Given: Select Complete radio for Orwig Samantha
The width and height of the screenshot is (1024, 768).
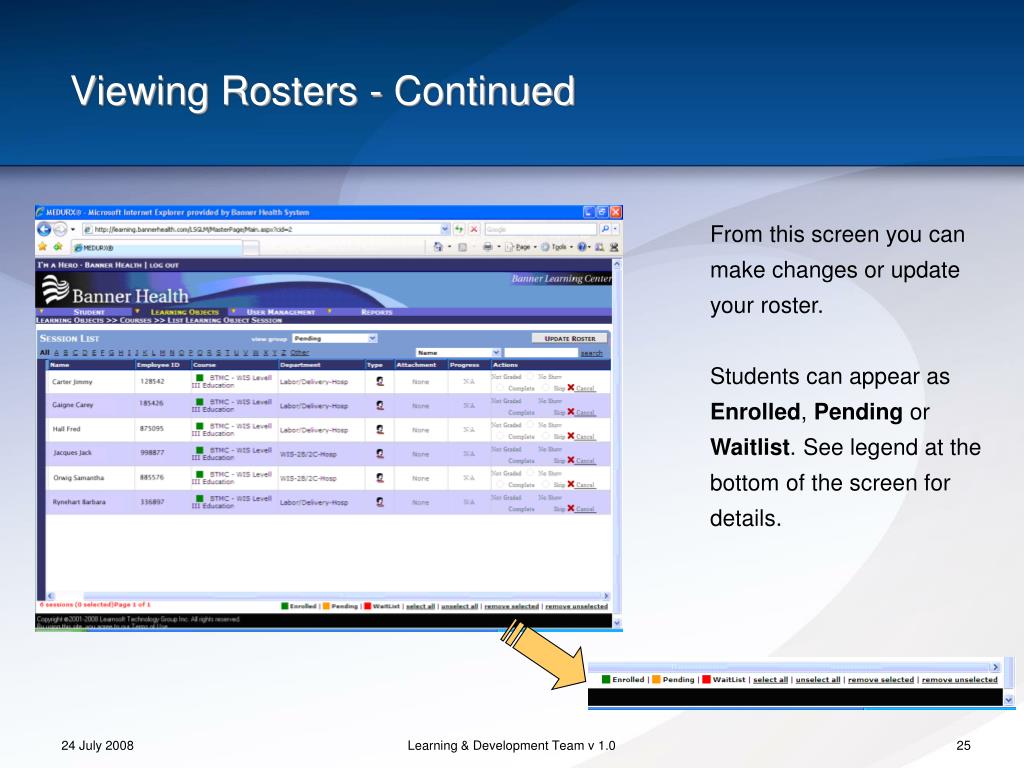Looking at the screenshot, I should click(x=500, y=485).
